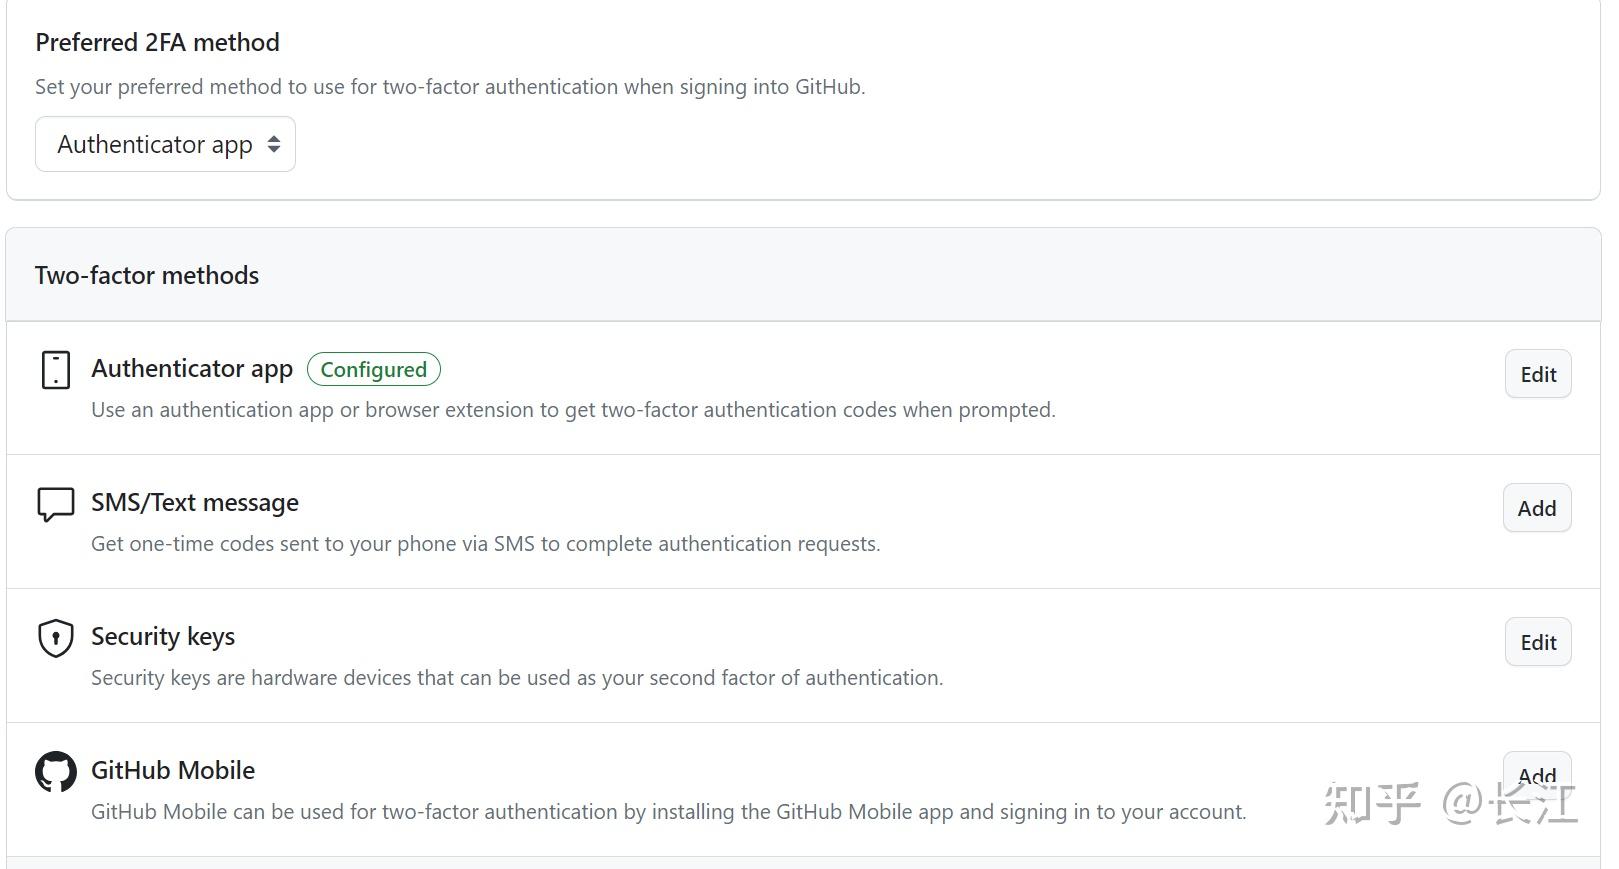Edit the Authenticator app configuration
The width and height of the screenshot is (1619, 869).
(1537, 374)
